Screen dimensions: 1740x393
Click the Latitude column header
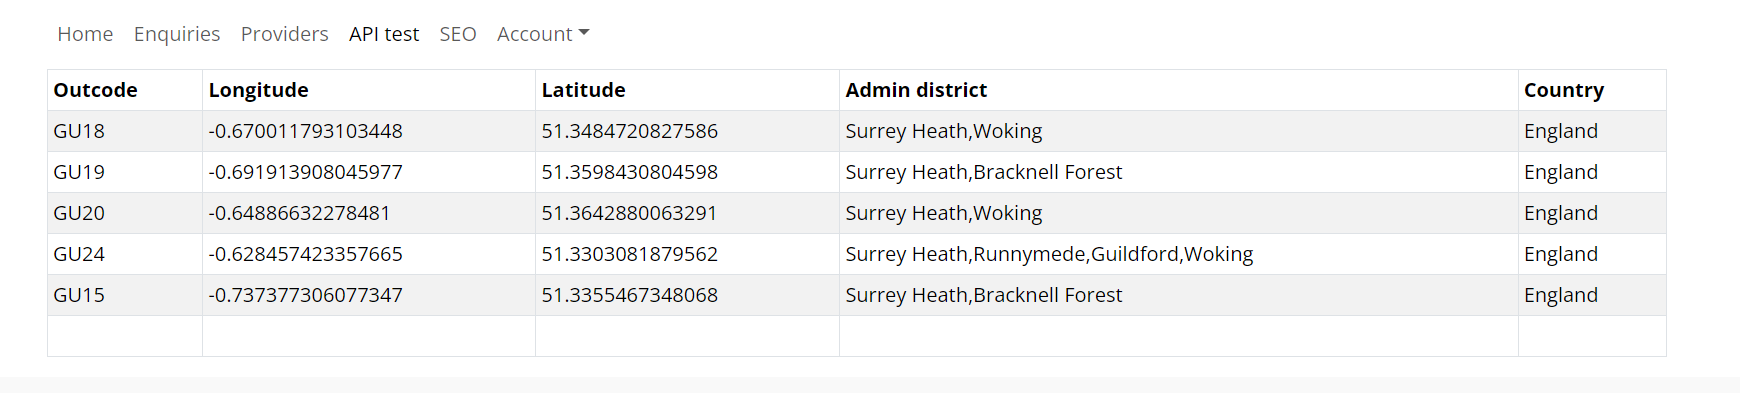coord(688,90)
